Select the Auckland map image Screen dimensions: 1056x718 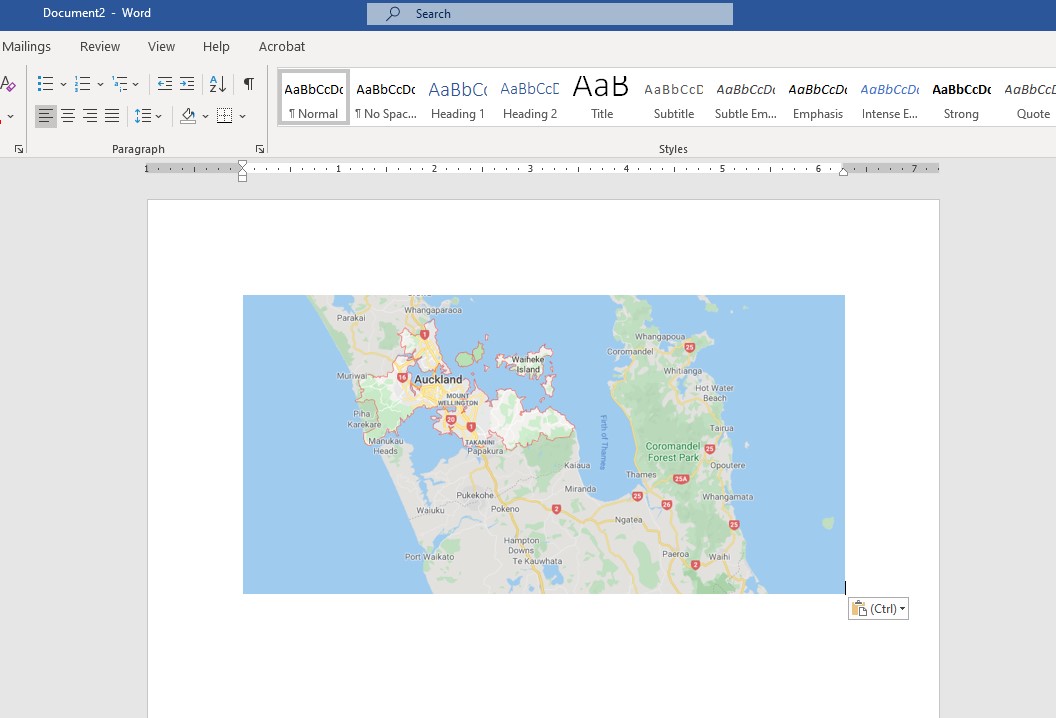point(543,445)
